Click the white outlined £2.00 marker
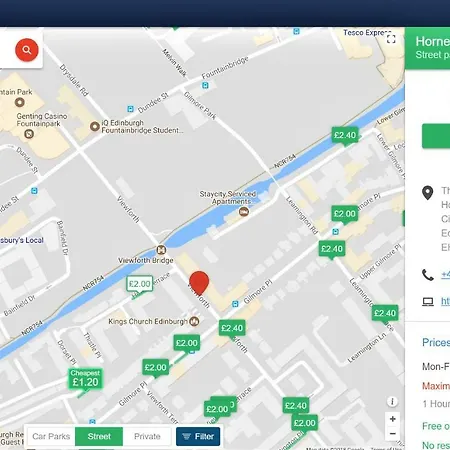This screenshot has height=450, width=450. tap(140, 284)
